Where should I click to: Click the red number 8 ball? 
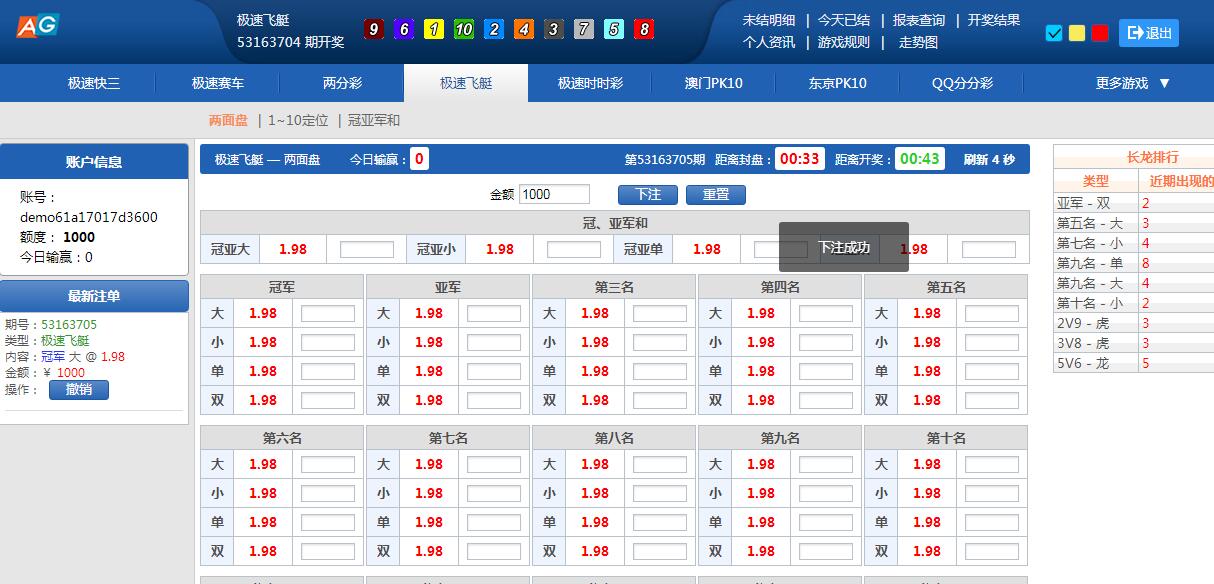pyautogui.click(x=644, y=29)
